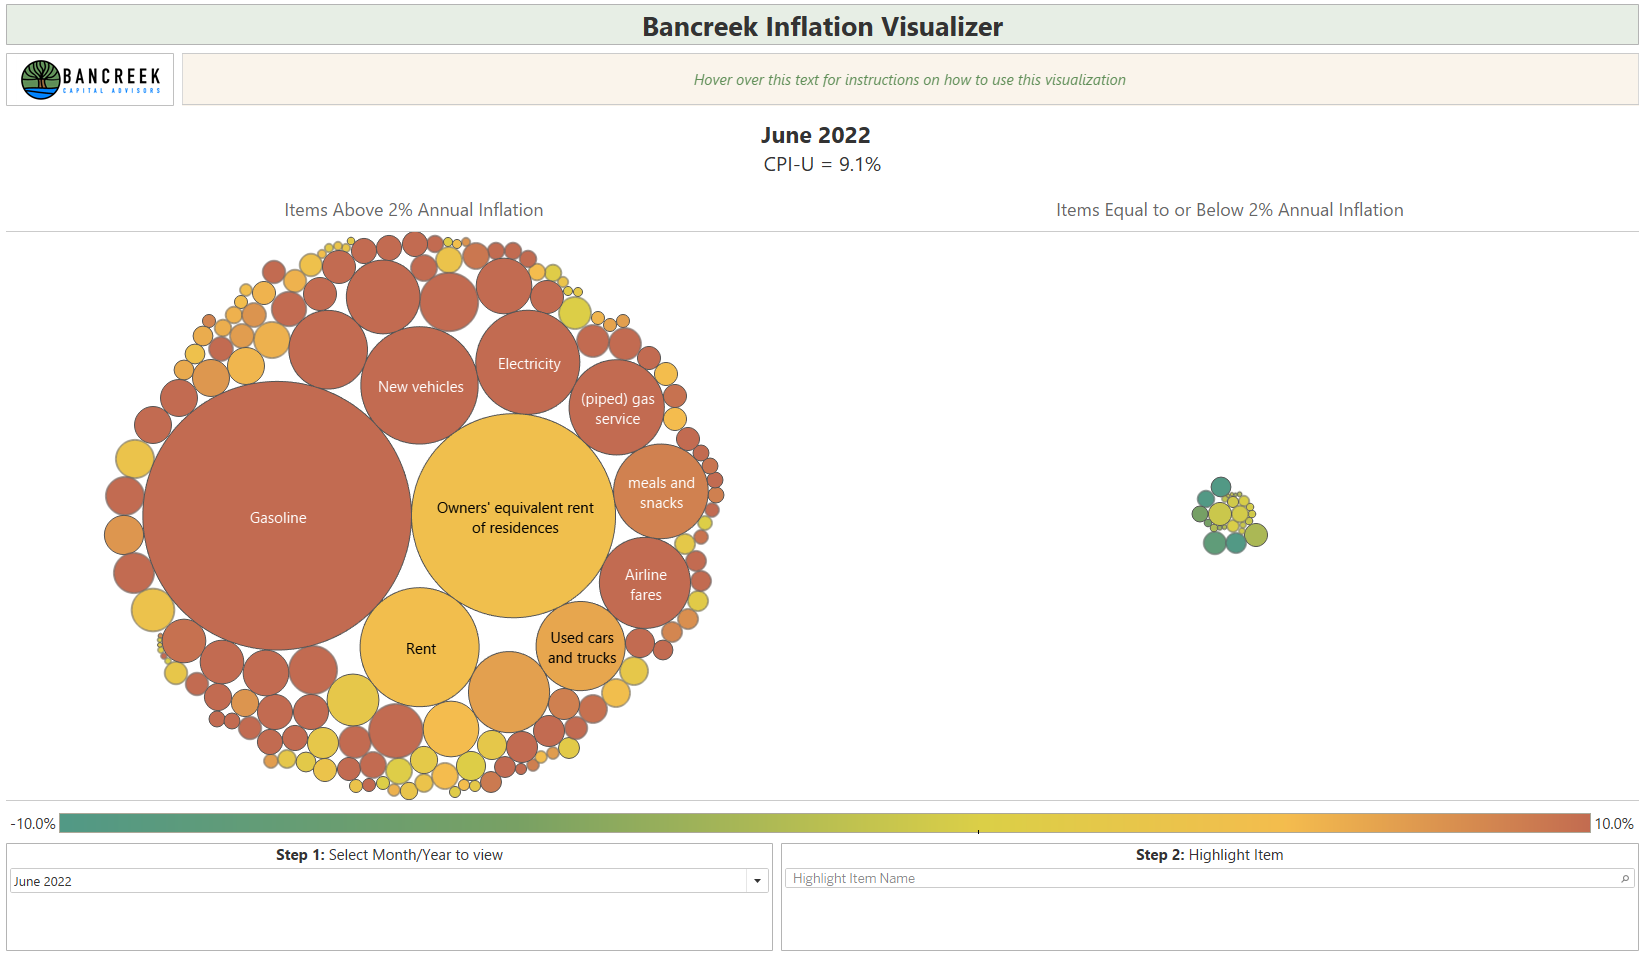The height and width of the screenshot is (956, 1647).
Task: Click the piped gas service bubble
Action: pyautogui.click(x=615, y=408)
